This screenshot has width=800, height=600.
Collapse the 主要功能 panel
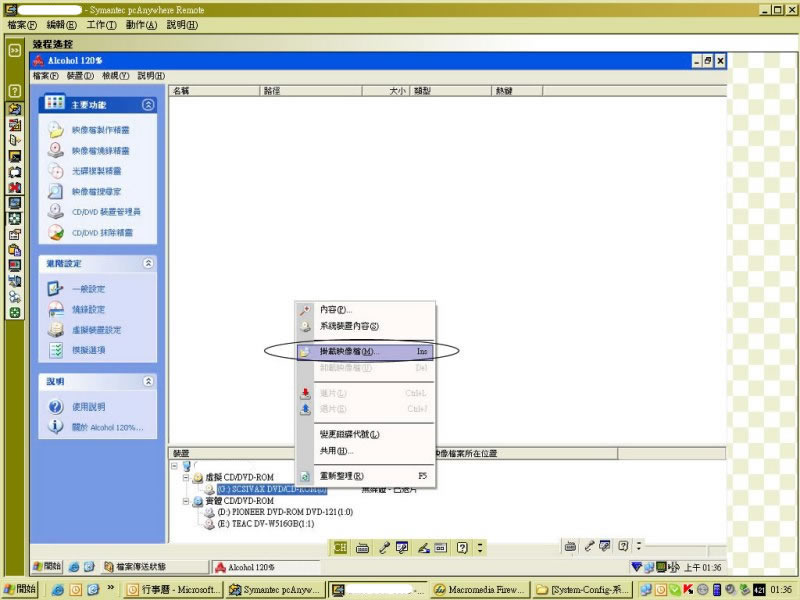click(x=148, y=104)
